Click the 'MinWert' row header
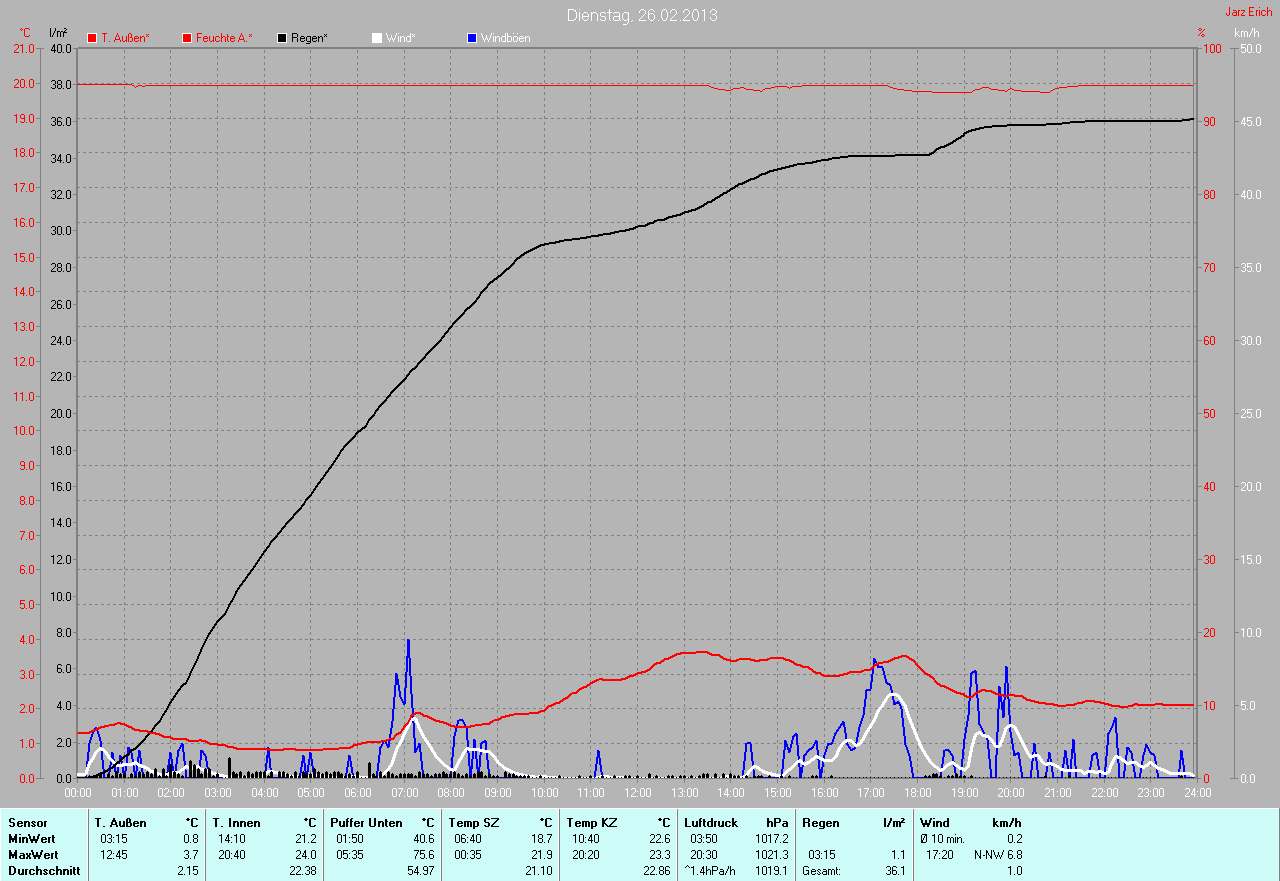The width and height of the screenshot is (1280, 881). click(32, 839)
